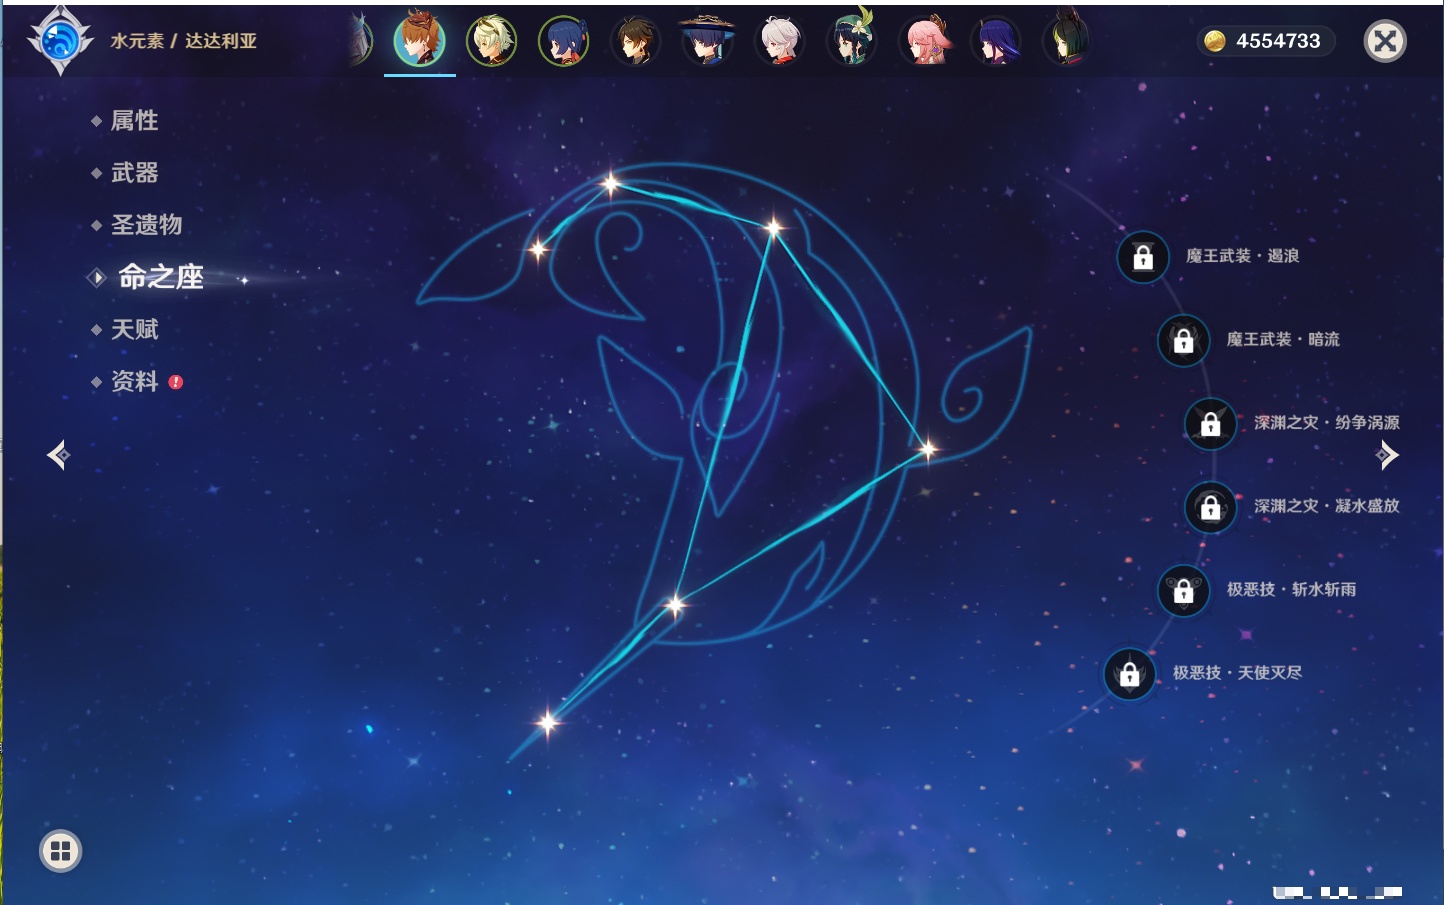
Task: Click the Hydro element emblem beside 水元素
Action: pos(60,41)
